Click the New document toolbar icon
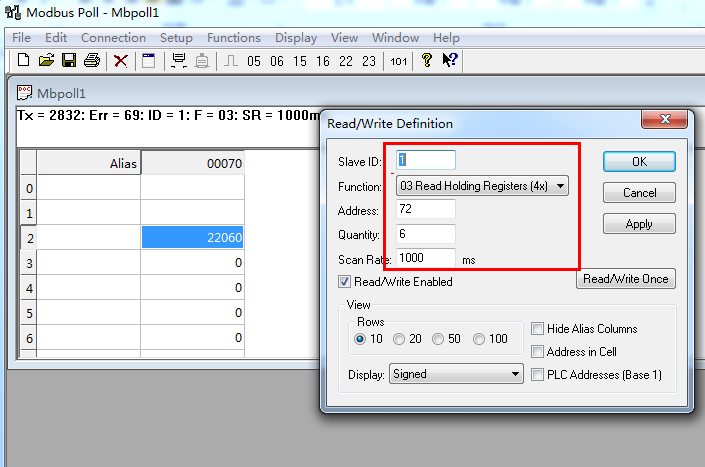This screenshot has height=467, width=705. (24, 61)
